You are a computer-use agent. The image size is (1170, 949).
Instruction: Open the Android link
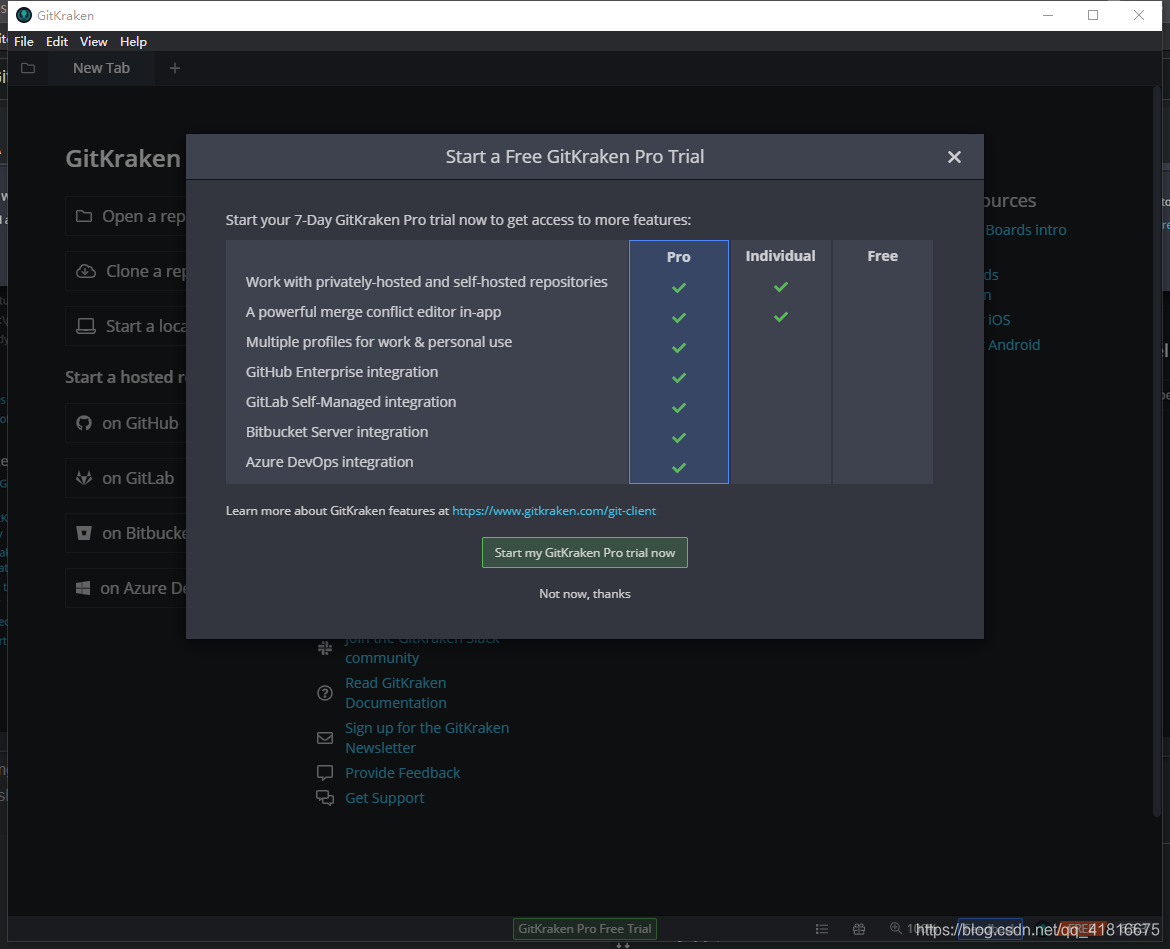pyautogui.click(x=1013, y=345)
